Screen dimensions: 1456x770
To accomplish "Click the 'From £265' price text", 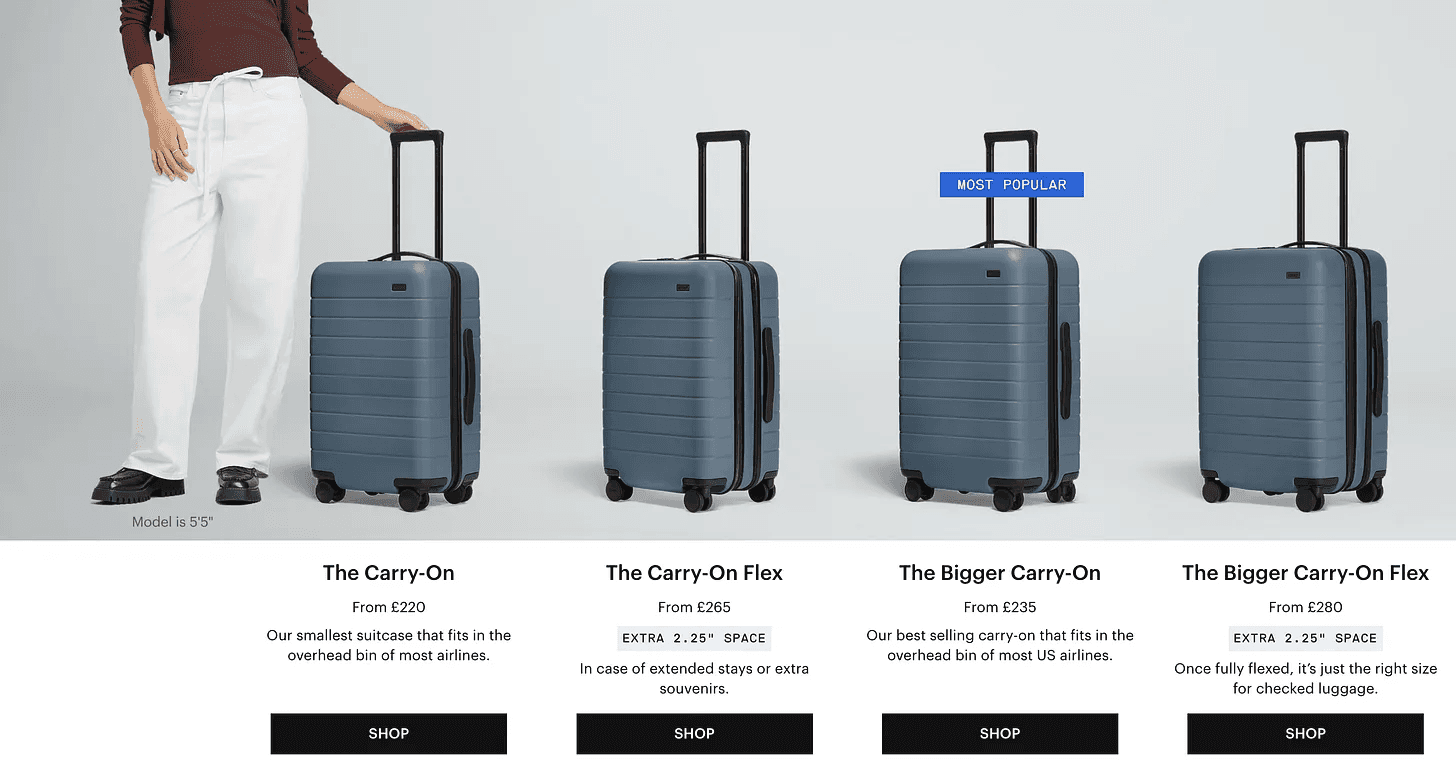I will [x=694, y=607].
